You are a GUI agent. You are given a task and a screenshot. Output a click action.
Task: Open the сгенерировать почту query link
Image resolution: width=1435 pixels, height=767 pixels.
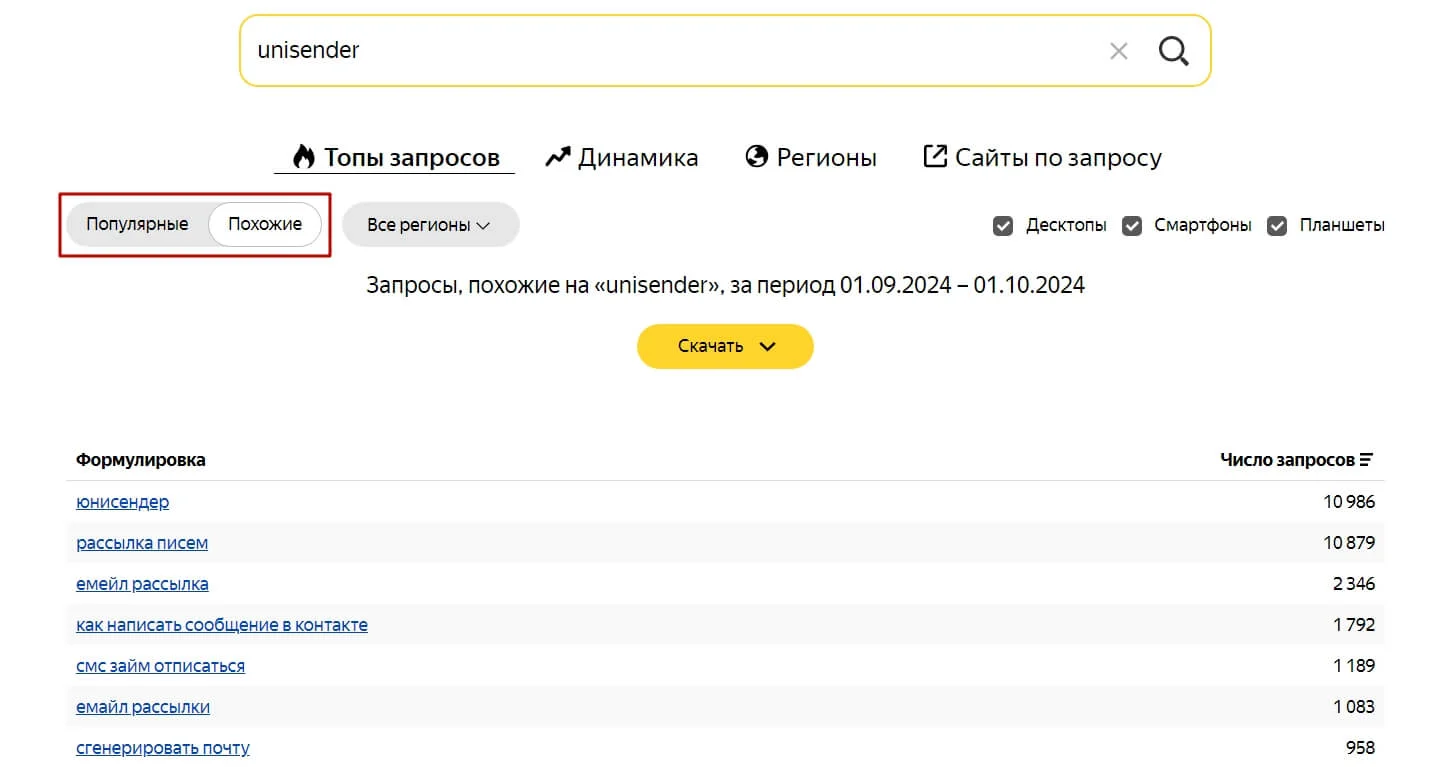163,748
